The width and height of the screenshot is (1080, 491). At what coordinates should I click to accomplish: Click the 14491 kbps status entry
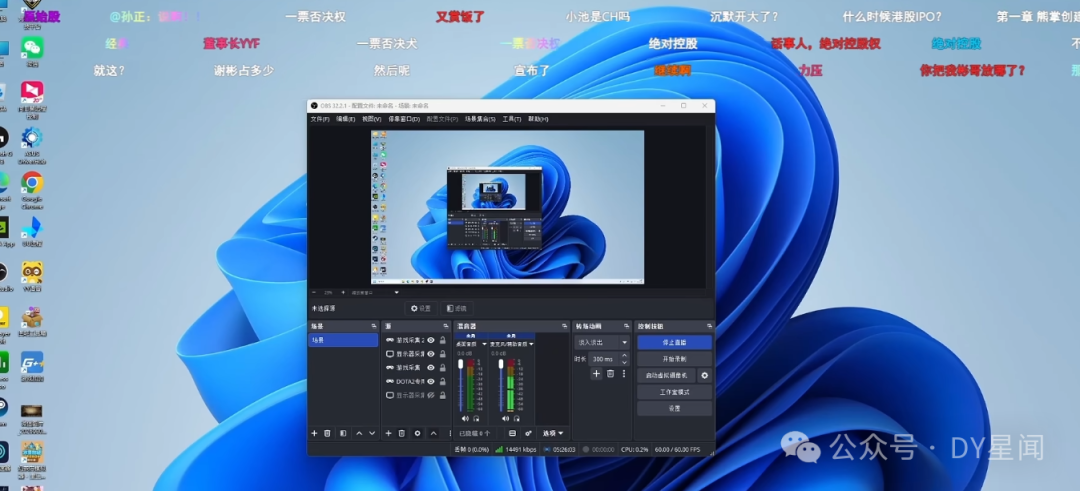pyautogui.click(x=516, y=450)
